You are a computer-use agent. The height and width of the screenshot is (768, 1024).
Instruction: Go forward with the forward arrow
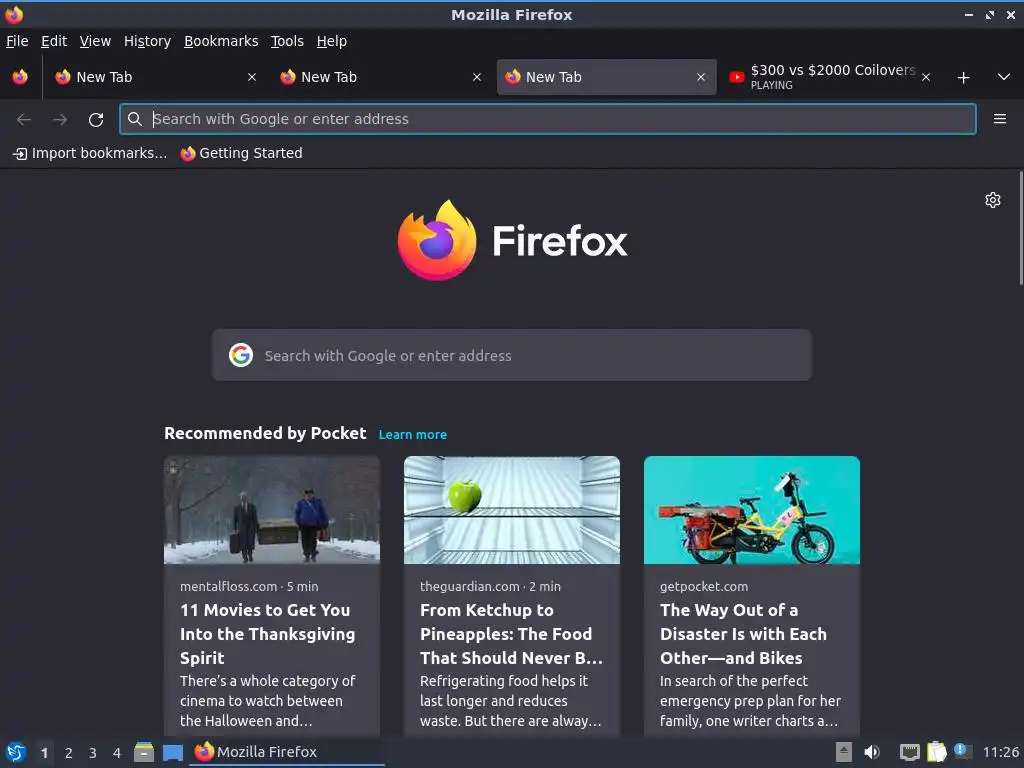60,120
